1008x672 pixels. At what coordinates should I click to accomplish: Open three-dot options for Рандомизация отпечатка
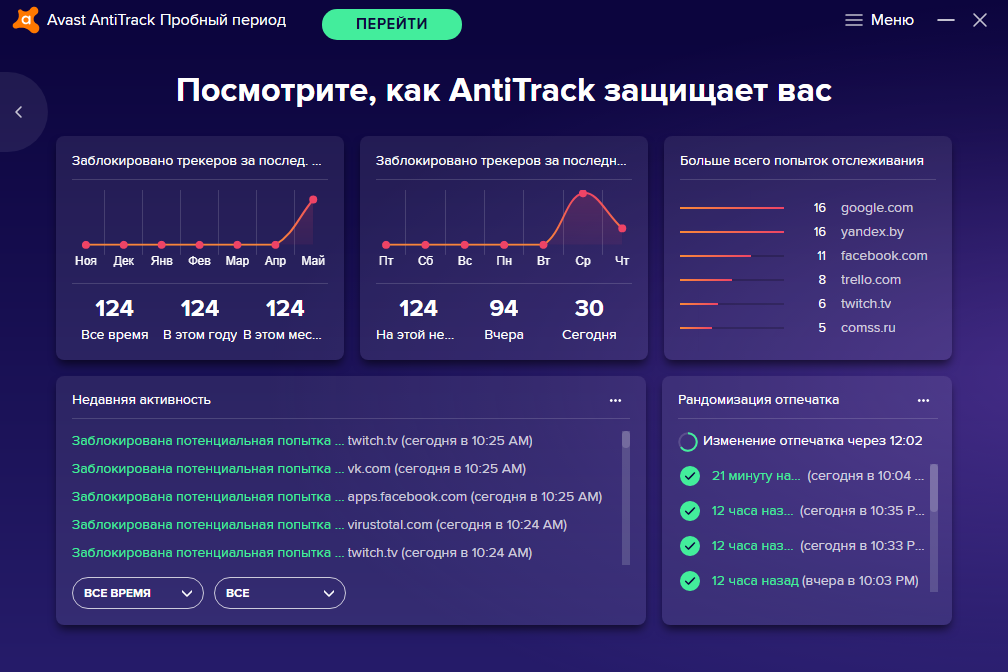923,400
